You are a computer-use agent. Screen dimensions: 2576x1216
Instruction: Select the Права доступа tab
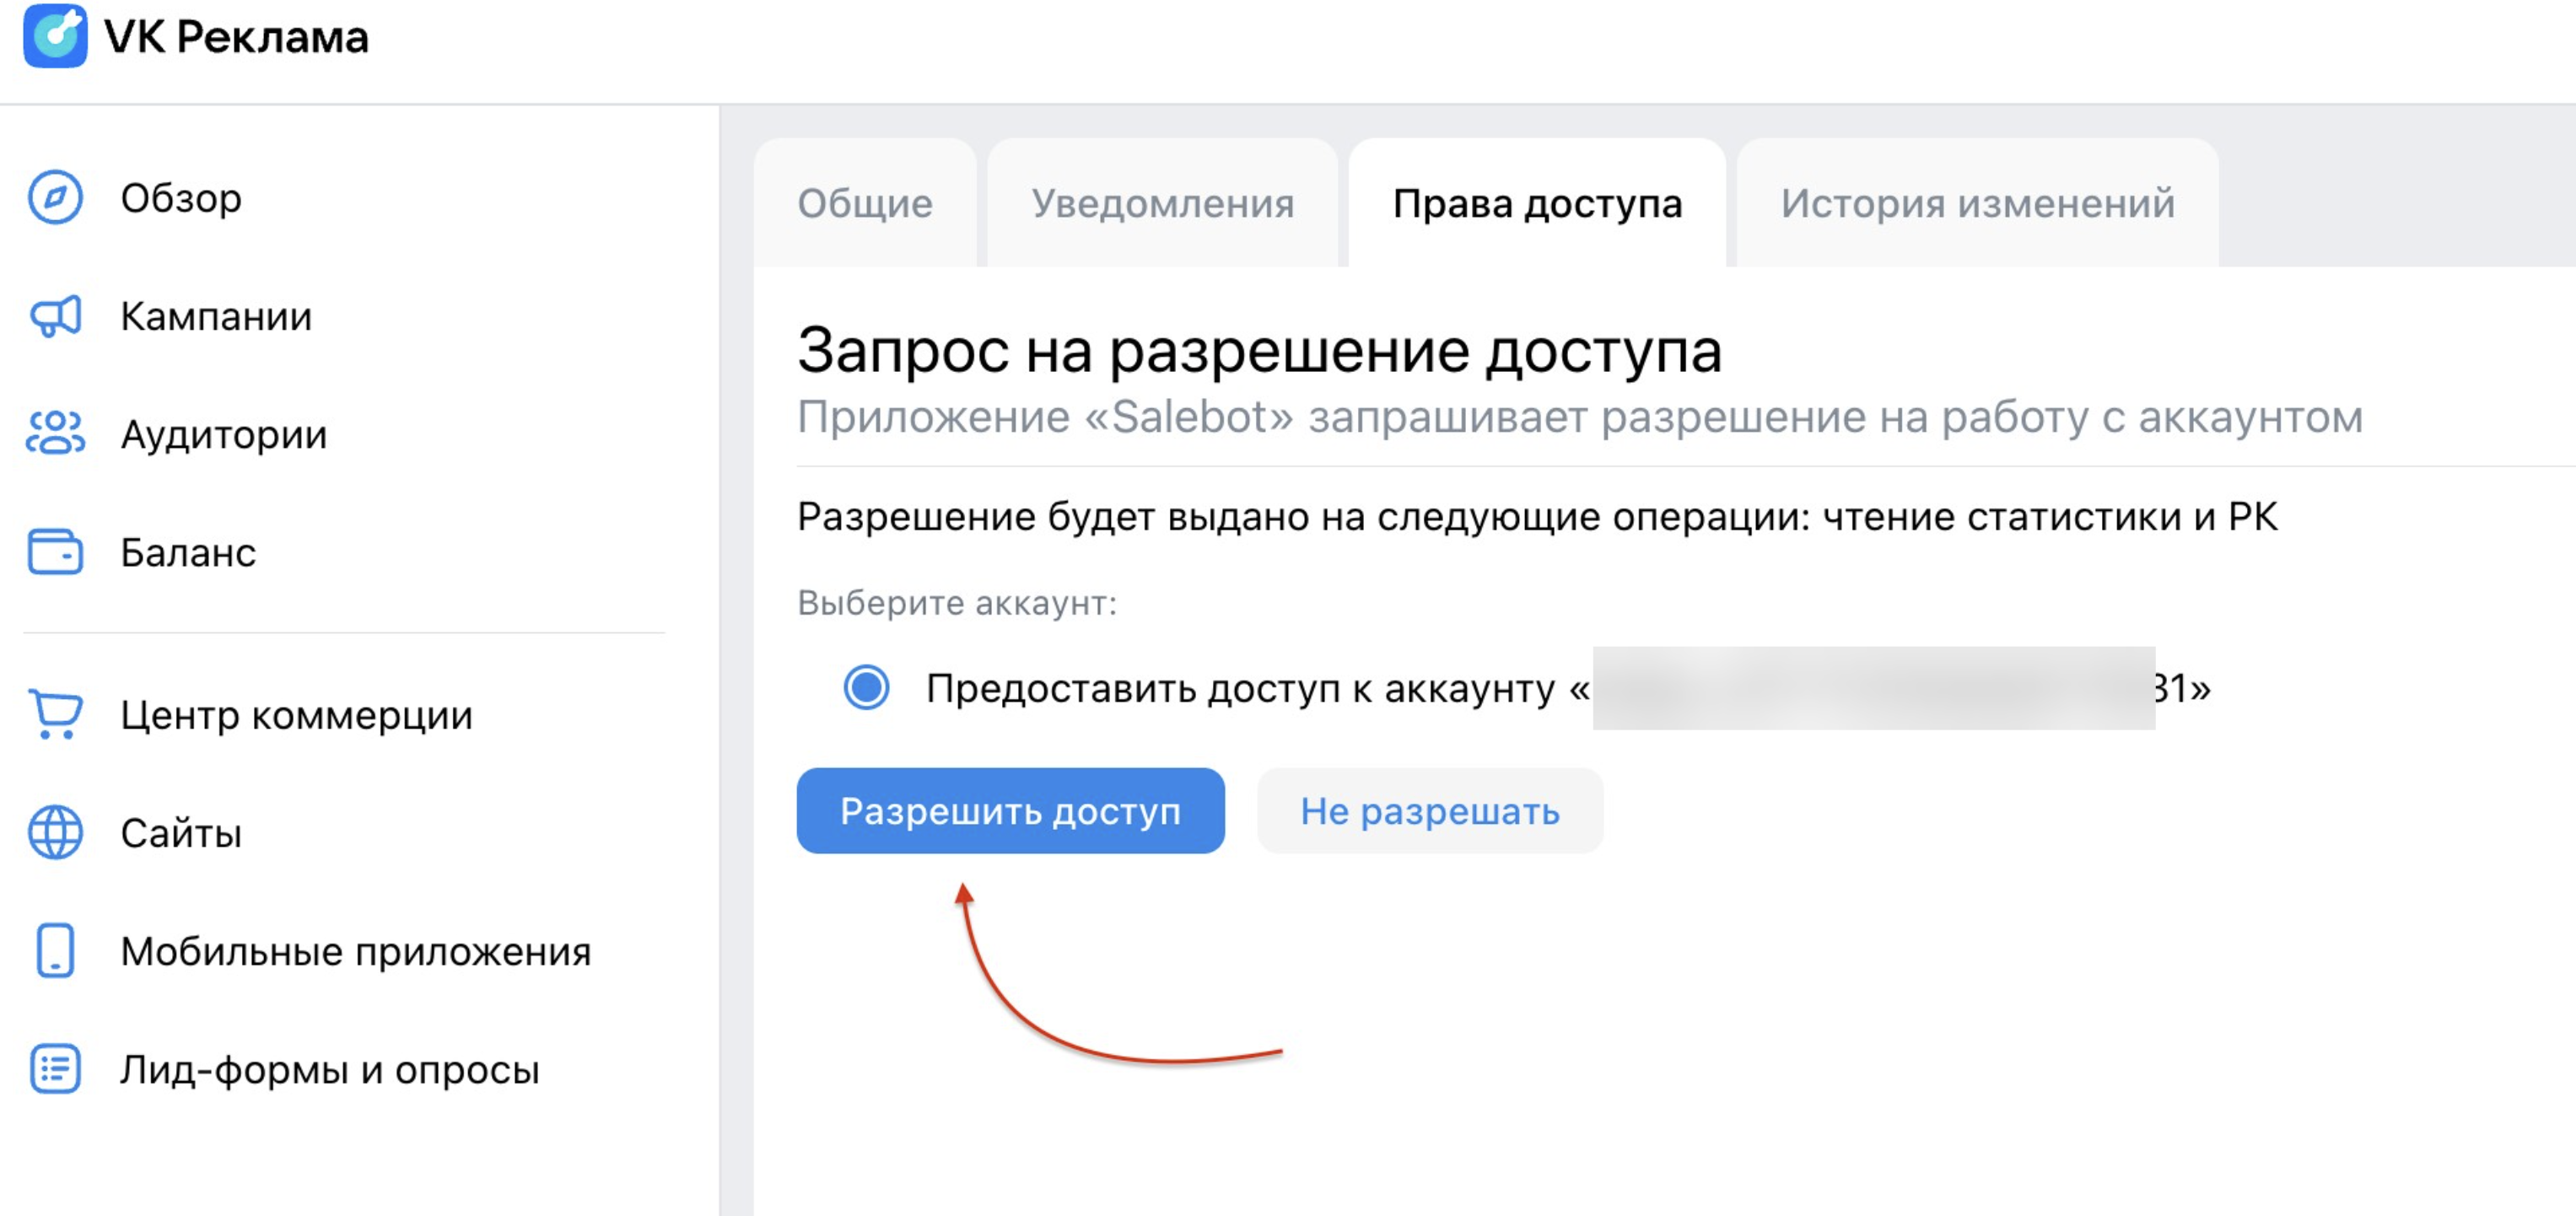pyautogui.click(x=1537, y=204)
